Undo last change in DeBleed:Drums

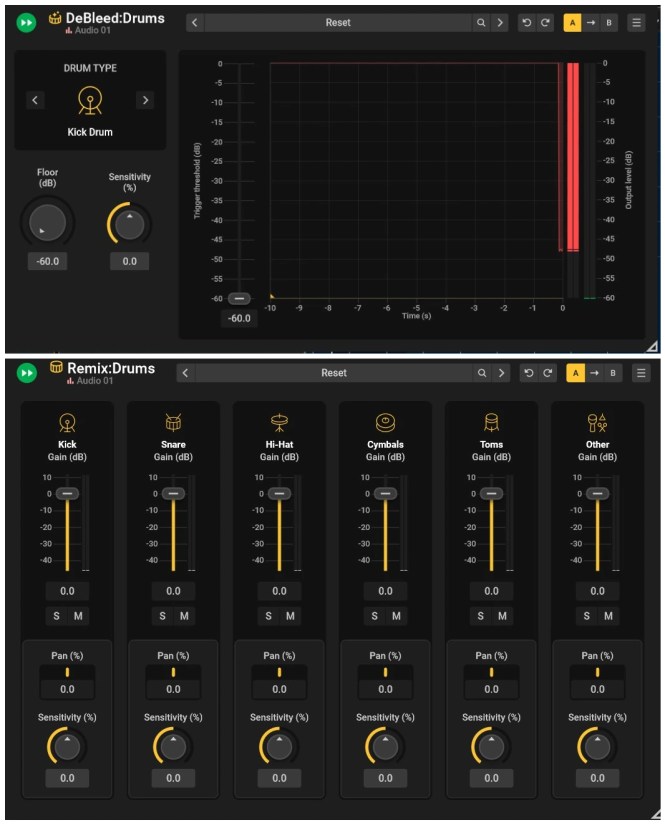(x=527, y=23)
